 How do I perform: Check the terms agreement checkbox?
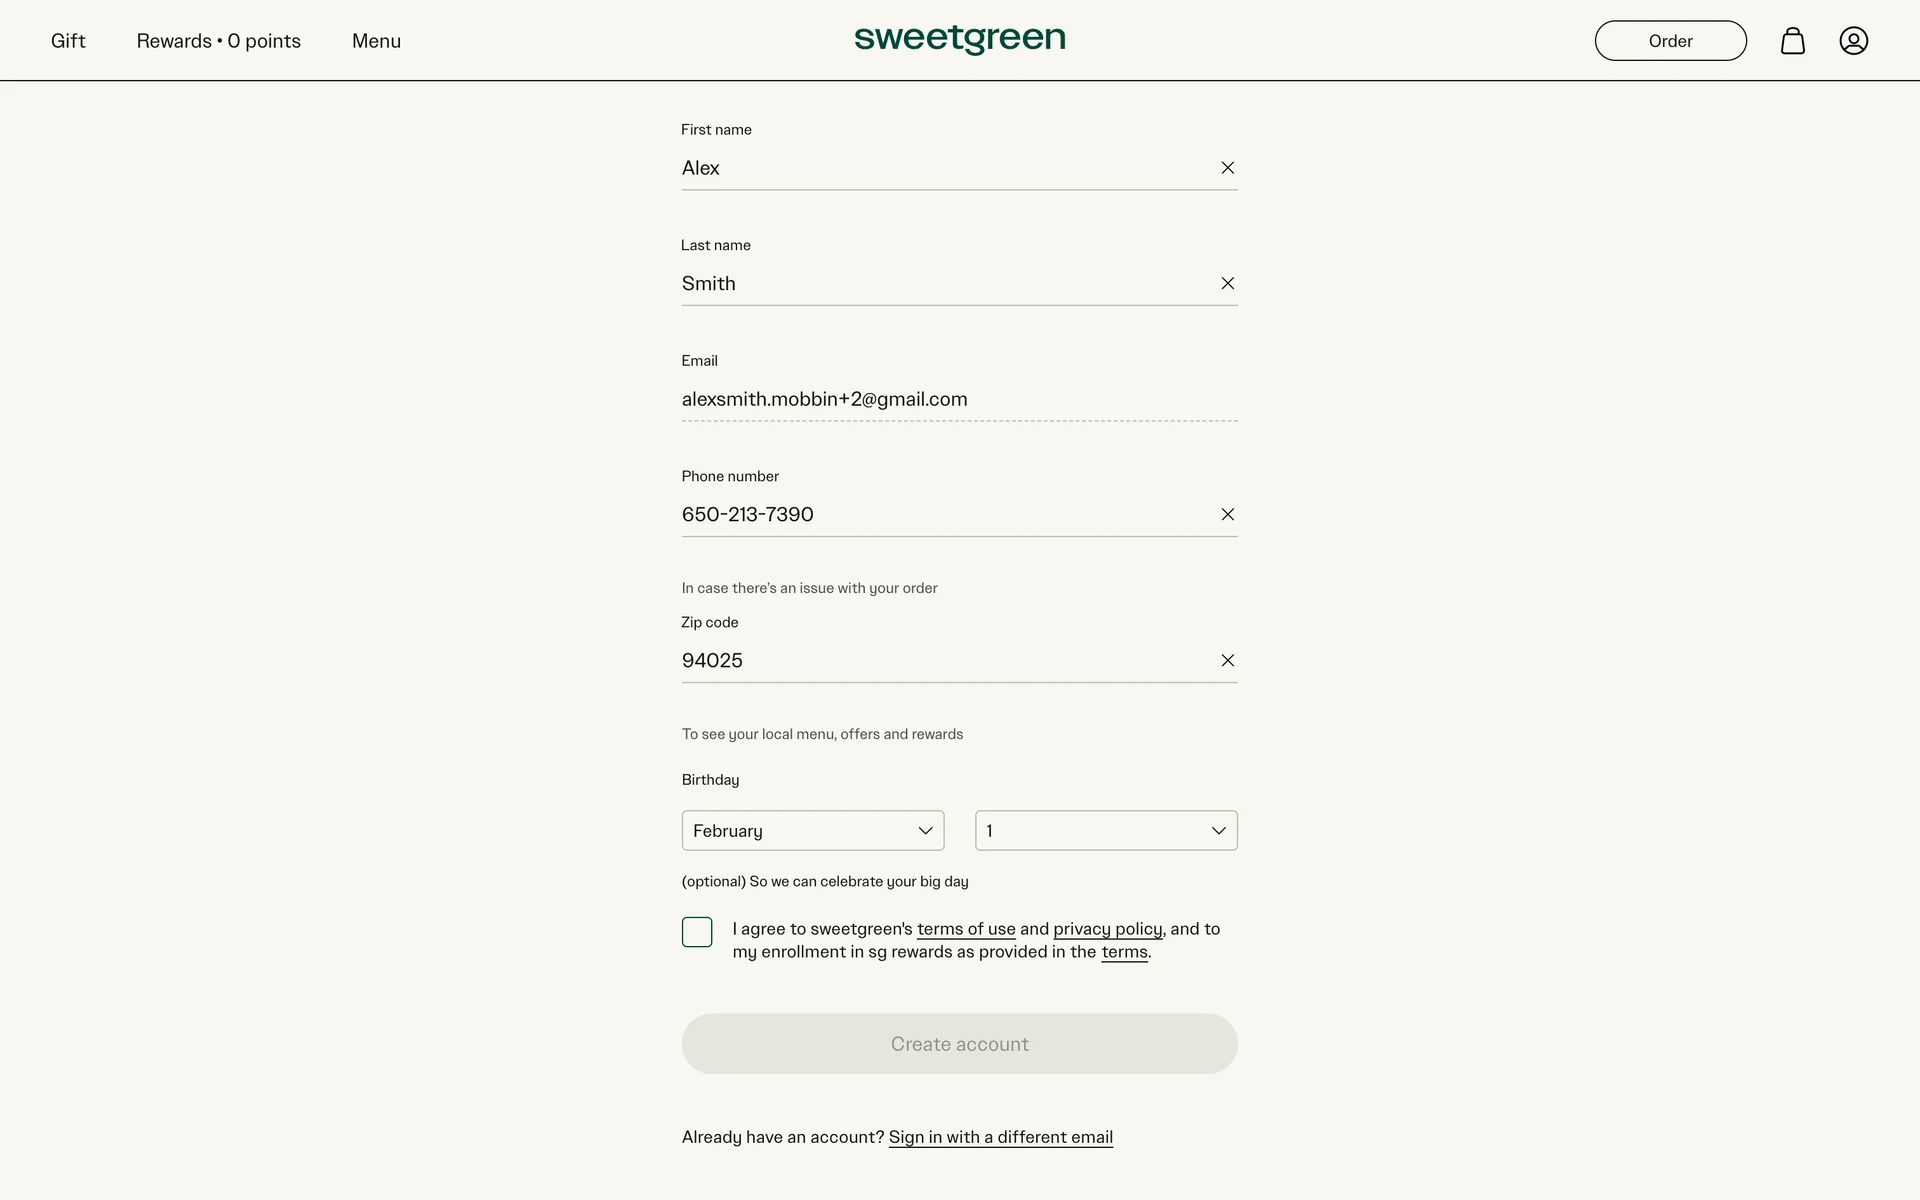(x=697, y=932)
